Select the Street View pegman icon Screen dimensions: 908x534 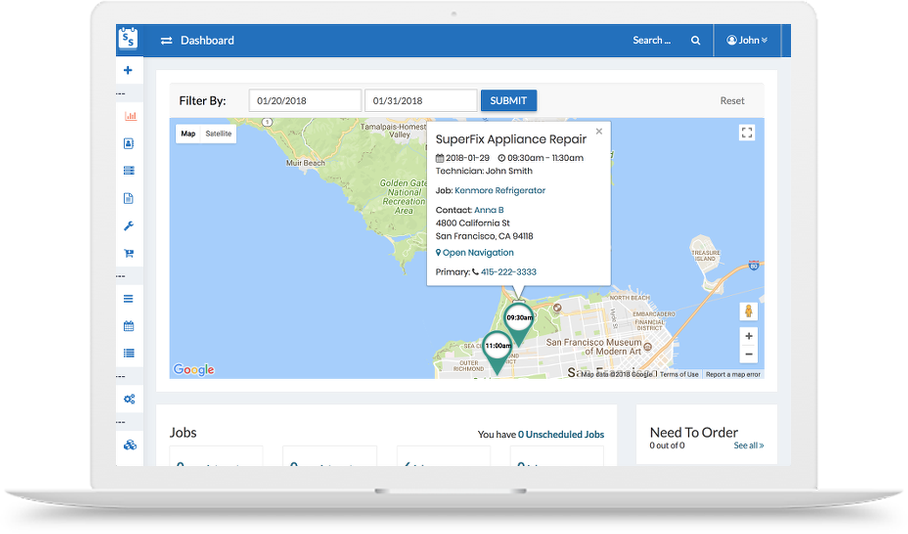coord(748,311)
